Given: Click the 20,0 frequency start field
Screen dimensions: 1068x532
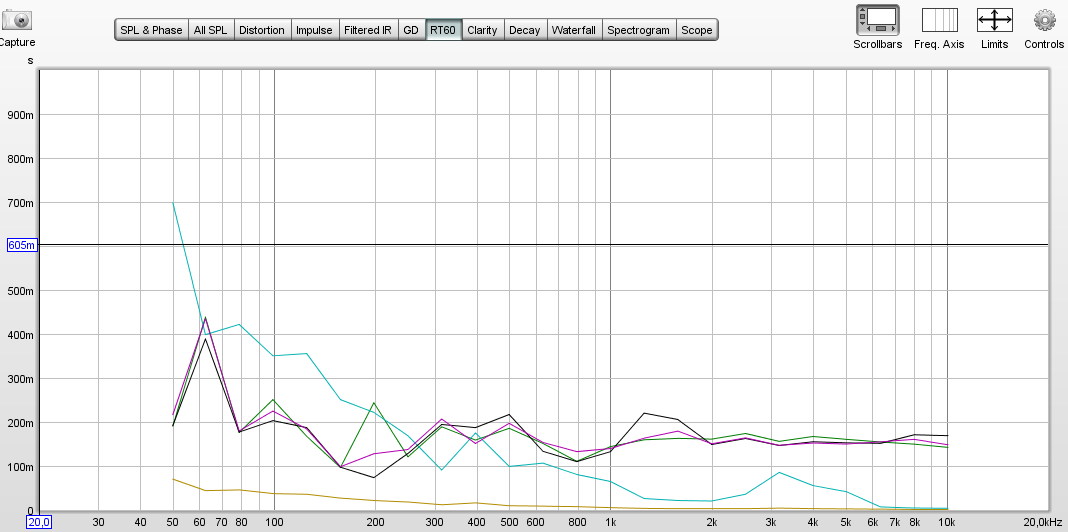Looking at the screenshot, I should [38, 522].
